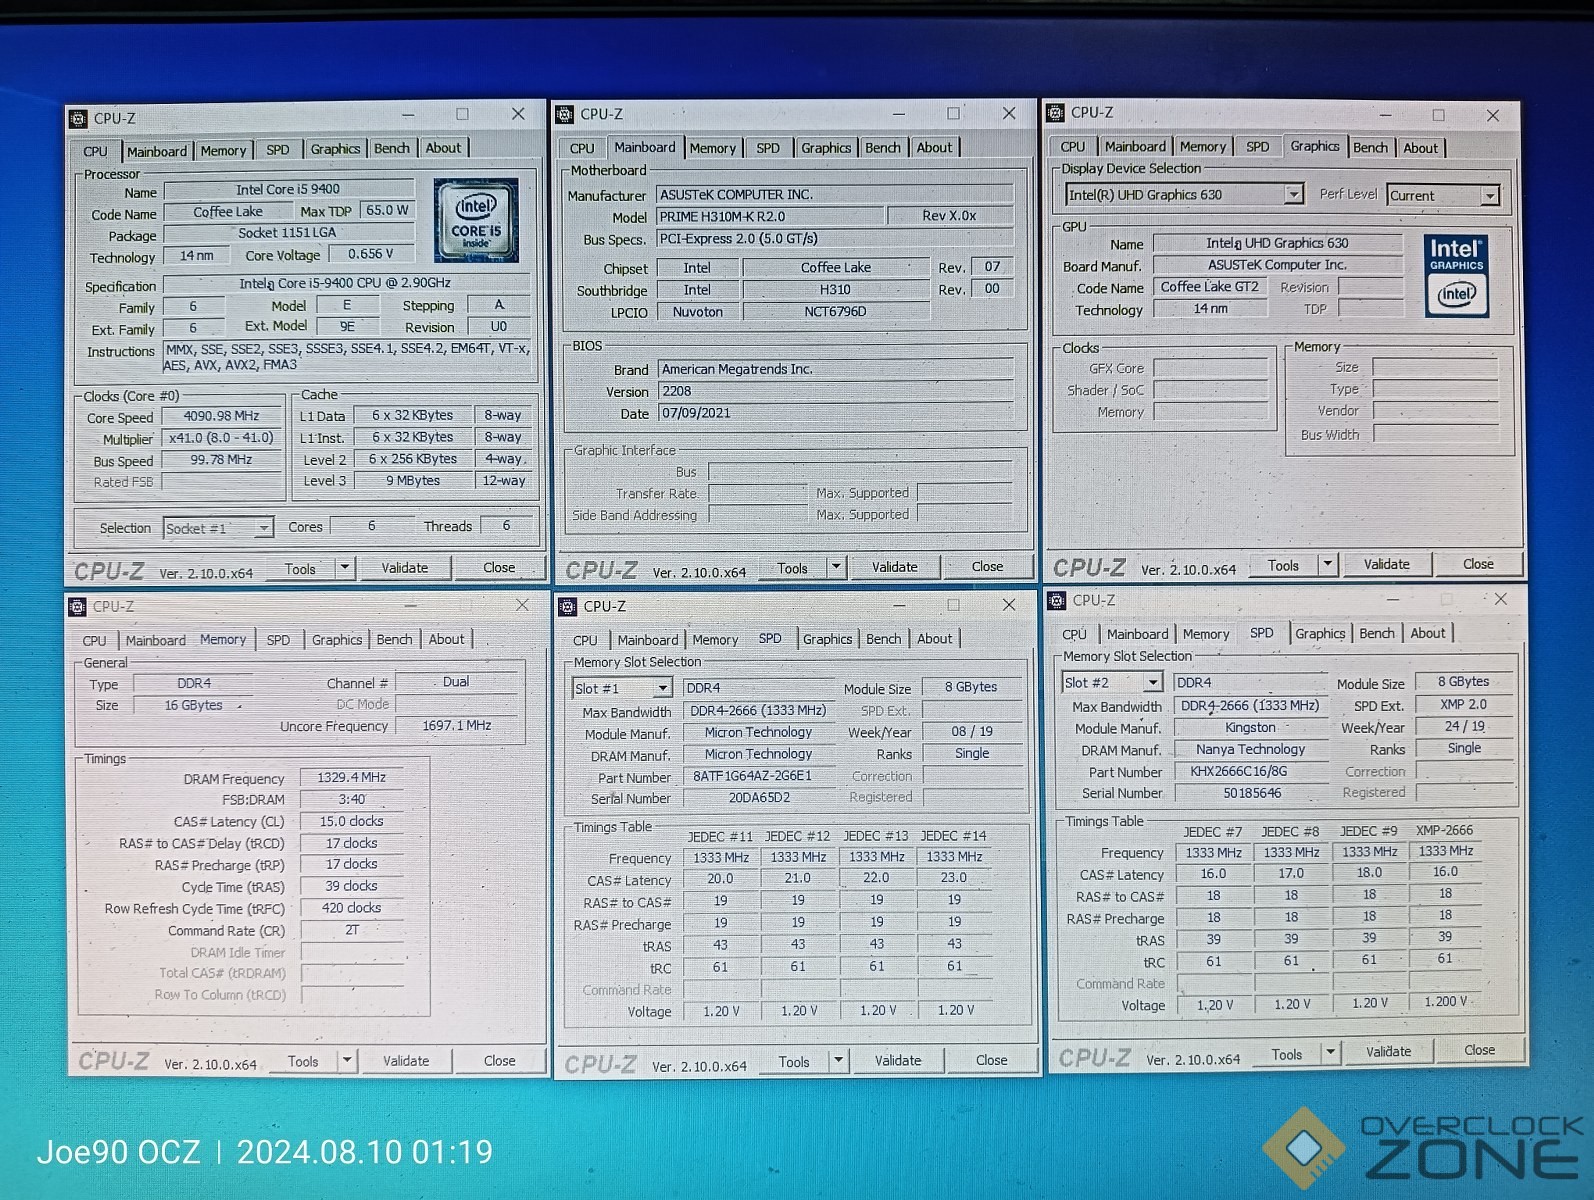Click the processor Name field Intel Core i5 9400
This screenshot has height=1200, width=1594.
[x=288, y=190]
